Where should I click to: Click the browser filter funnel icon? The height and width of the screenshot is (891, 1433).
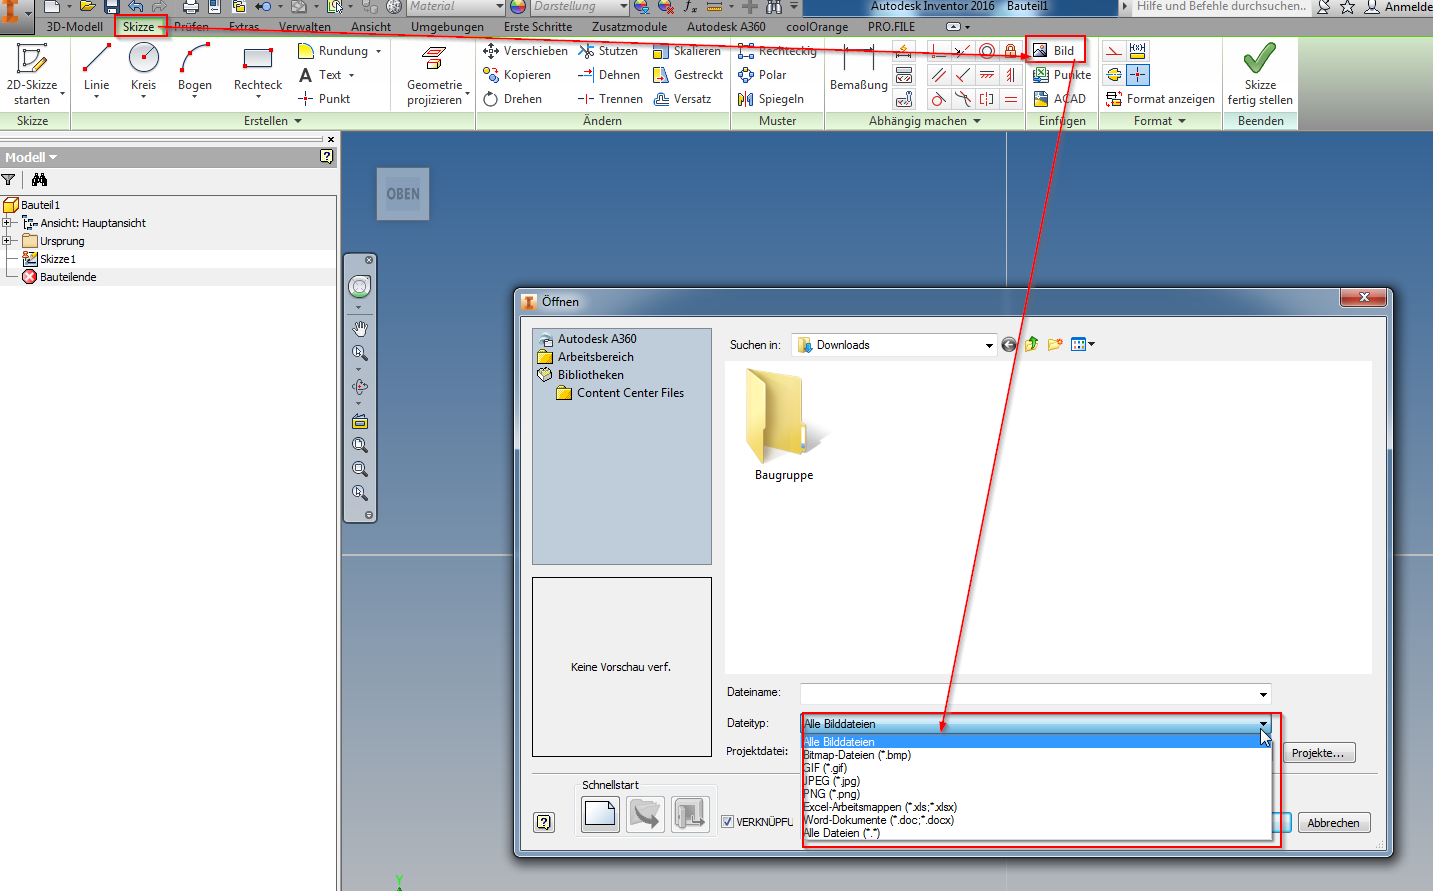pos(8,180)
